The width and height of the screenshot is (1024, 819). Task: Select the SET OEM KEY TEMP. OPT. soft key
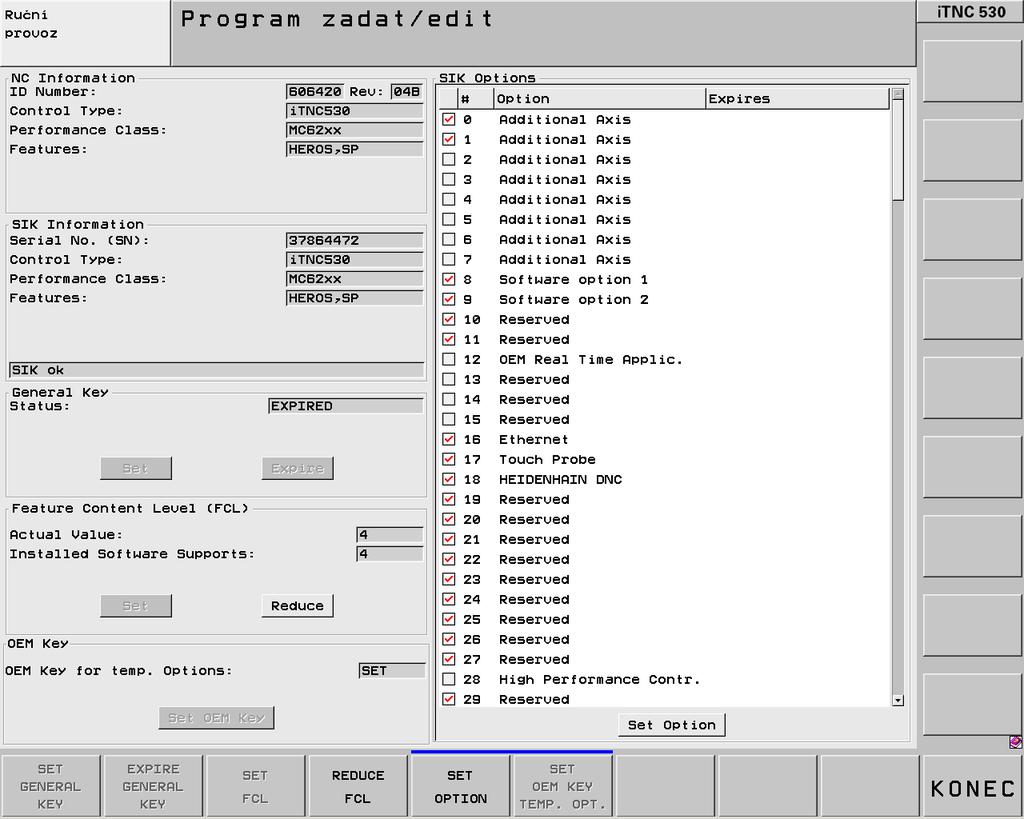click(x=563, y=786)
